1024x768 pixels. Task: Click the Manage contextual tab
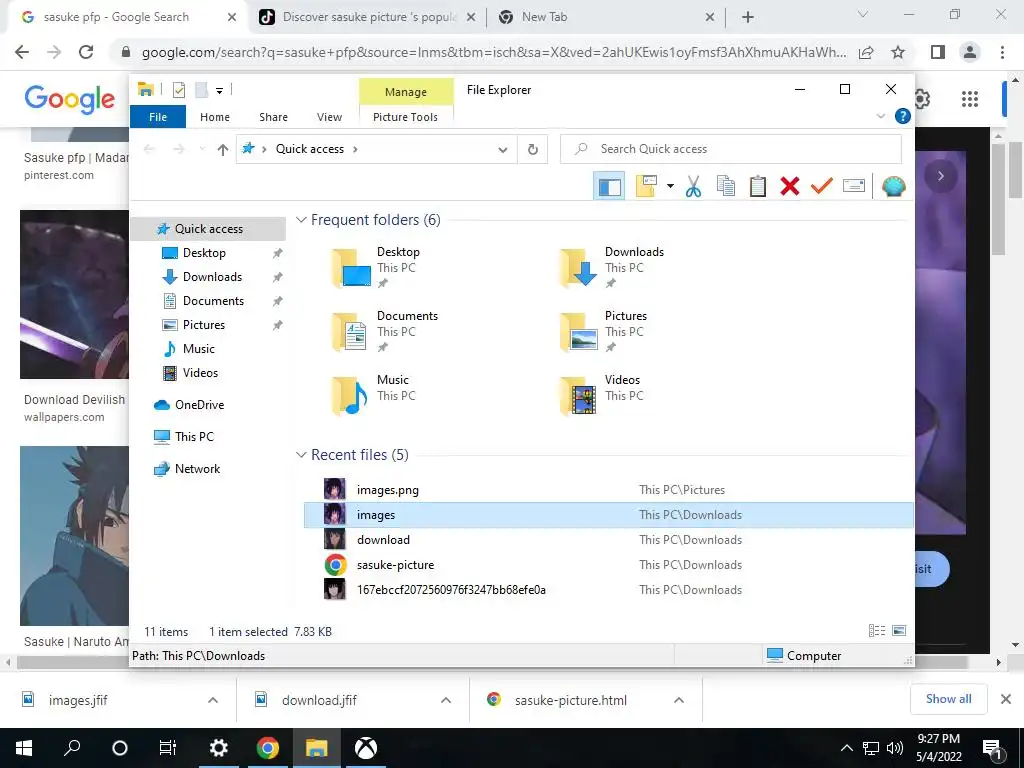pyautogui.click(x=406, y=91)
